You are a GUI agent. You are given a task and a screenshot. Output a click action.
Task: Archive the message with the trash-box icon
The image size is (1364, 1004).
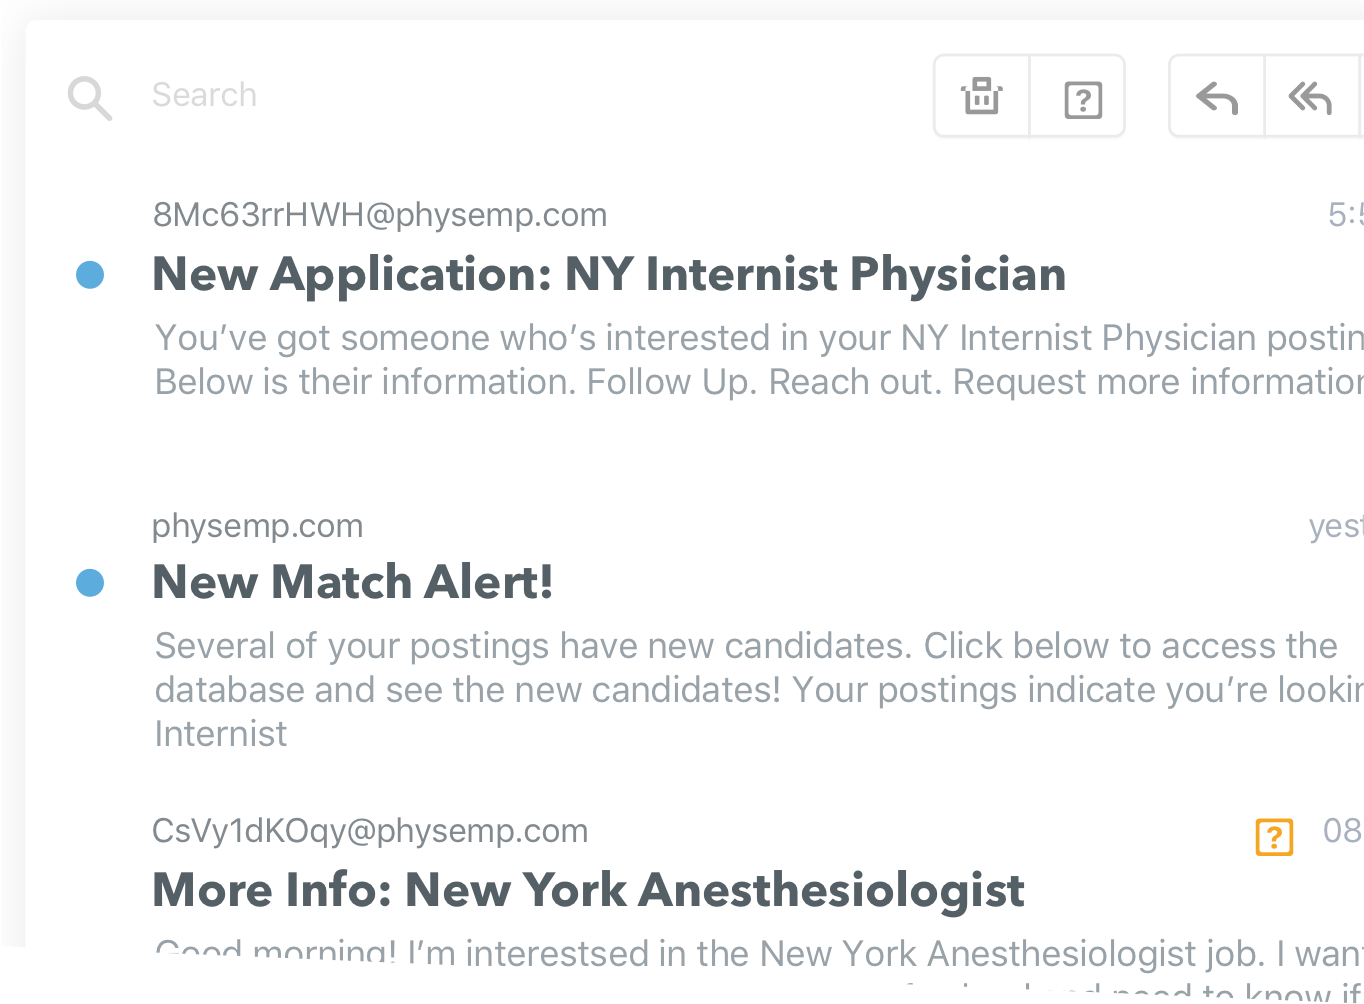982,97
